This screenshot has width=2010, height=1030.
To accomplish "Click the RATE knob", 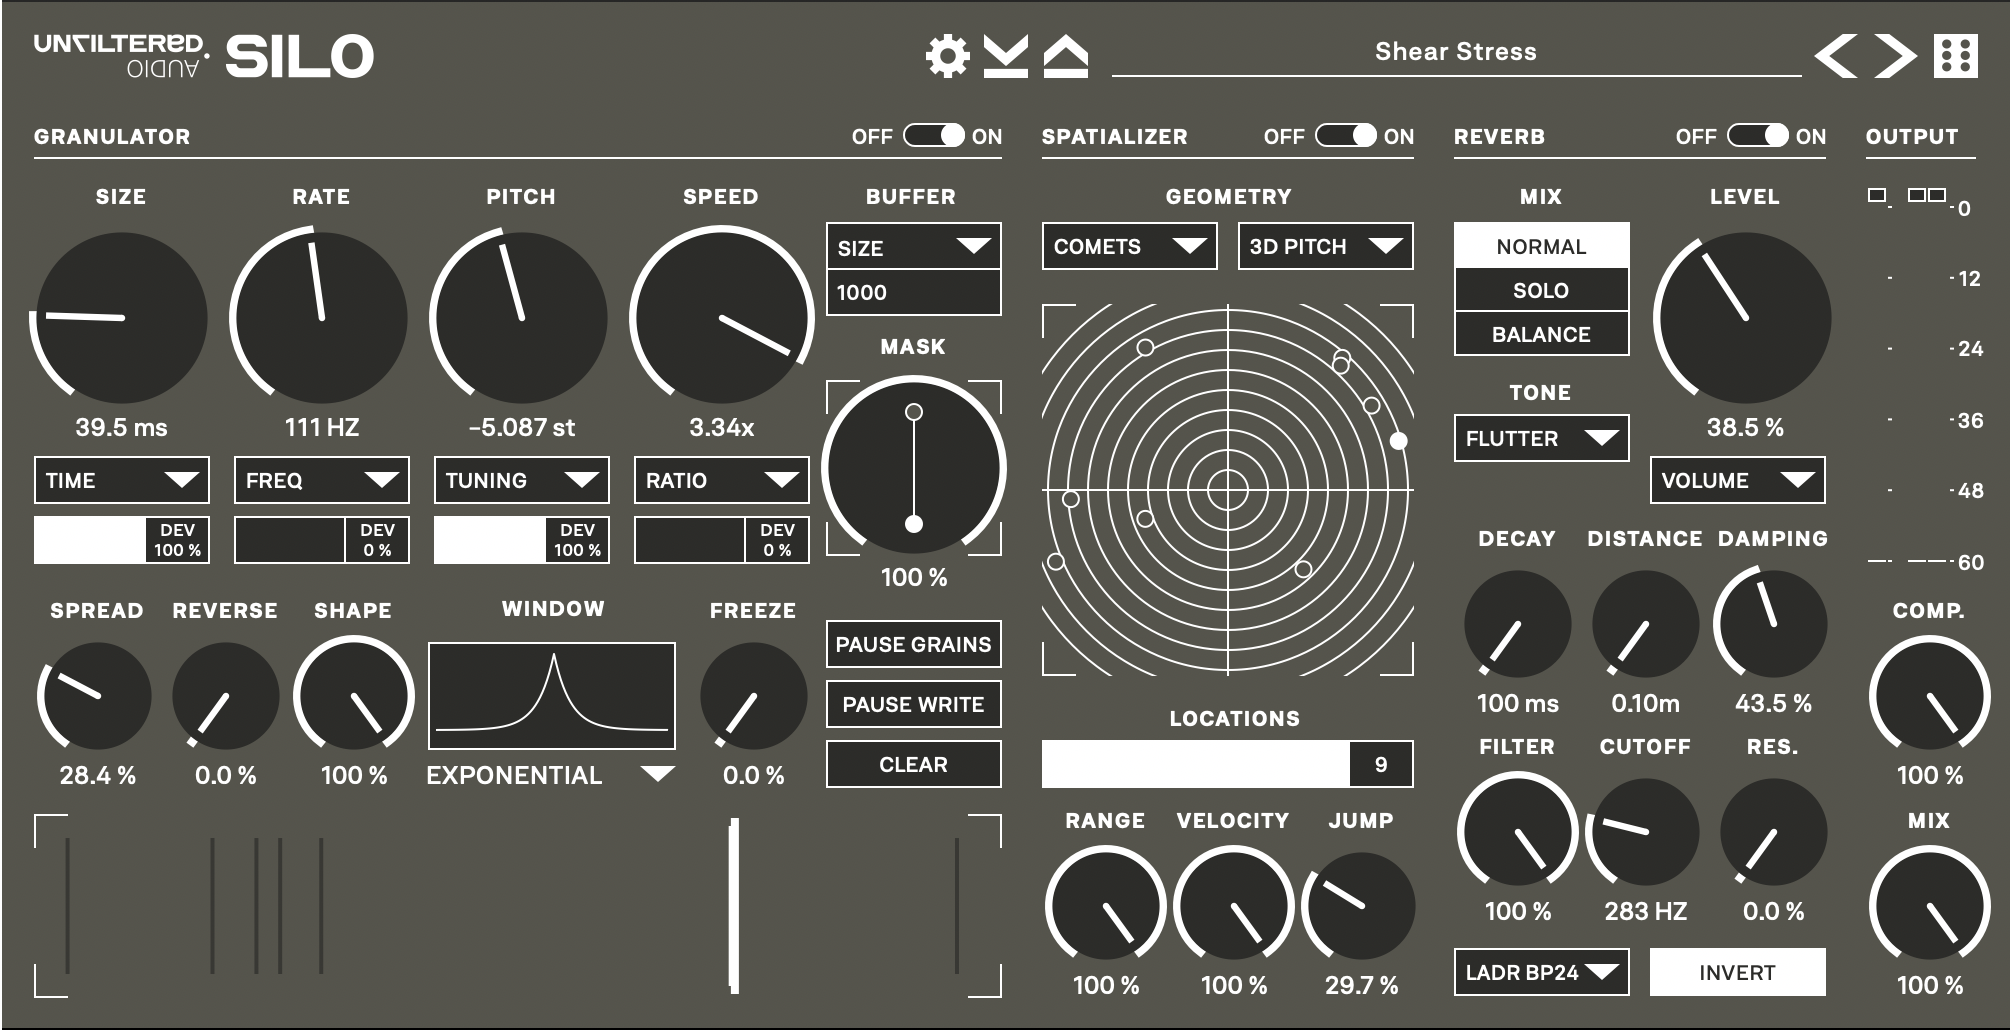I will (321, 318).
